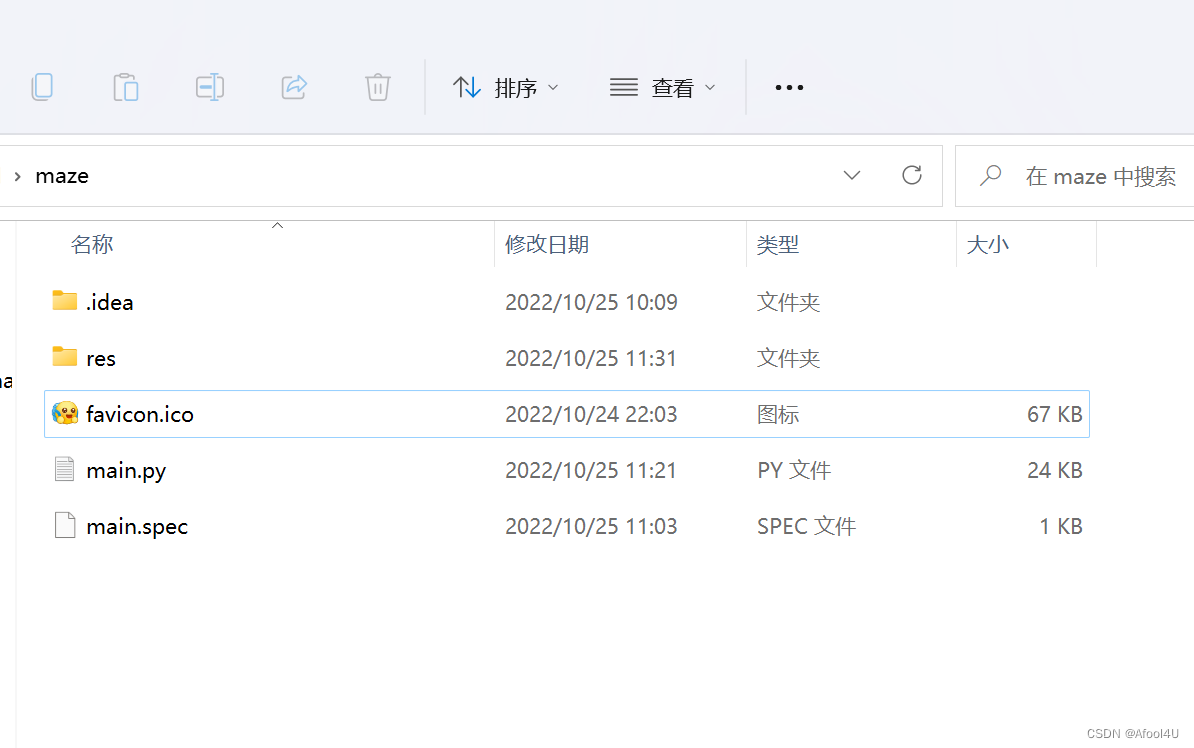Click the Paste clipboard icon
The width and height of the screenshot is (1194, 748).
126,88
